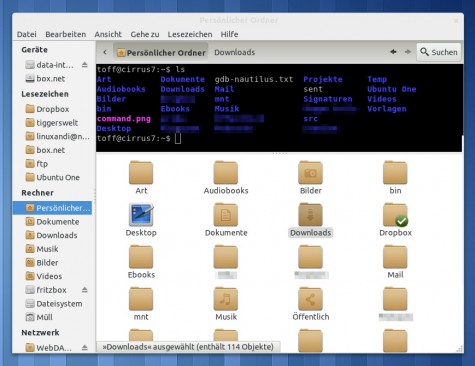475x366 pixels.
Task: Open the Ubuntu One bookmark
Action: (x=52, y=177)
